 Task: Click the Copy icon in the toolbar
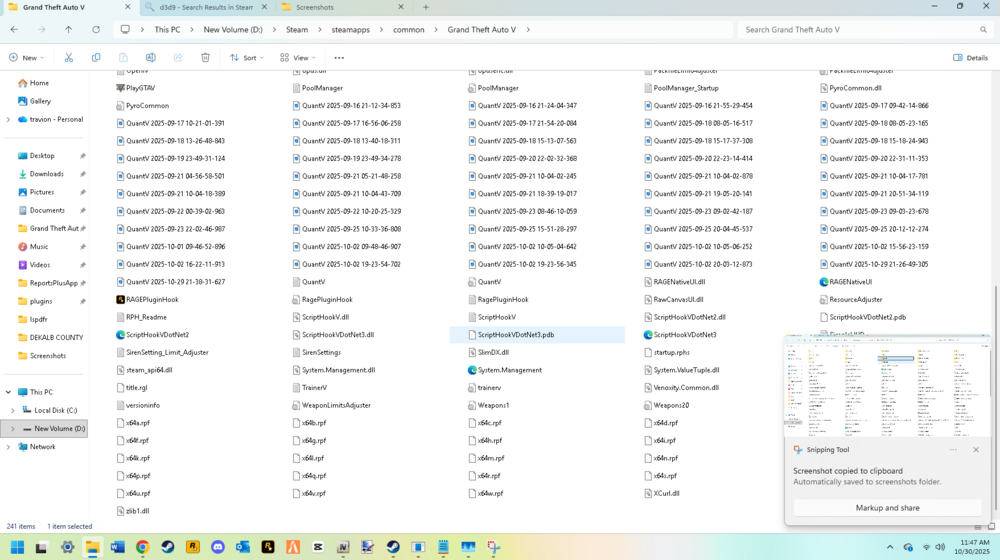96,57
